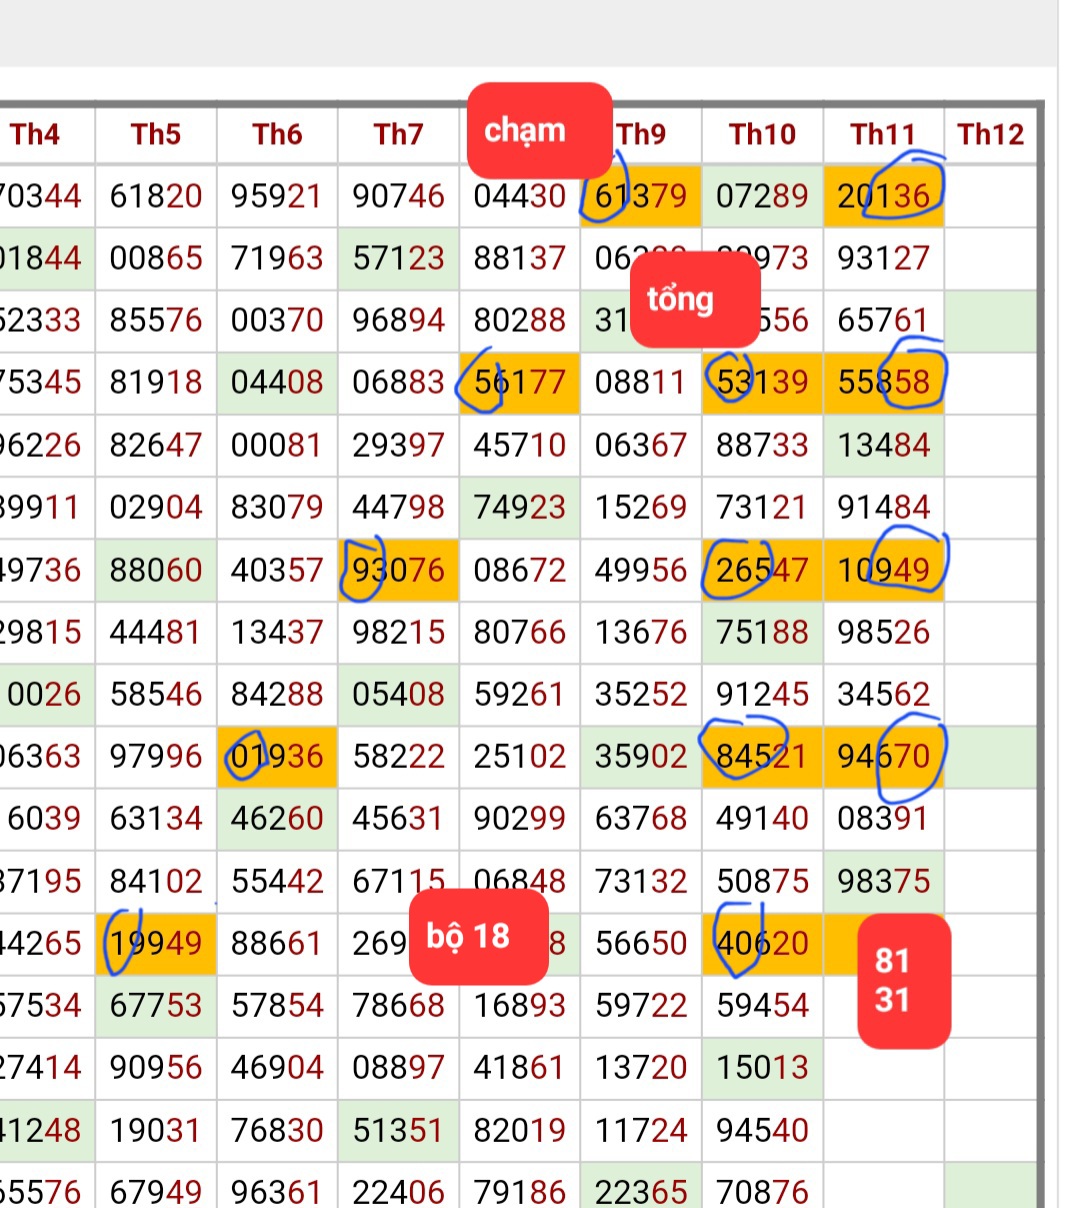Click cell 98526 in Th11 column
Screen dimensions: 1080x1208
[883, 632]
